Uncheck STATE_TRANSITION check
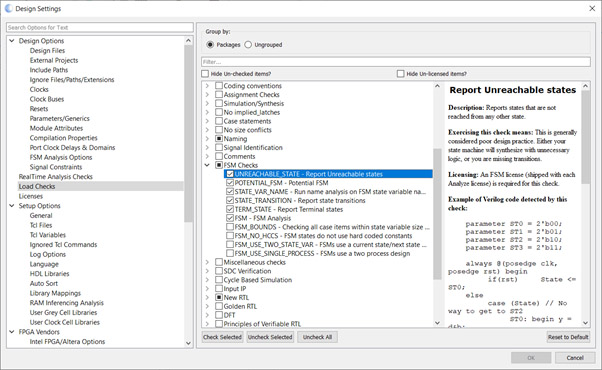The height and width of the screenshot is (370, 602). point(230,200)
